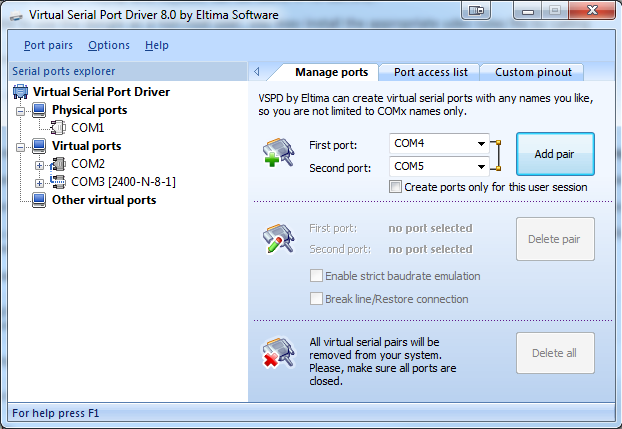The width and height of the screenshot is (622, 429).
Task: Click the Virtual Serial Port Driver root icon
Action: coord(20,92)
